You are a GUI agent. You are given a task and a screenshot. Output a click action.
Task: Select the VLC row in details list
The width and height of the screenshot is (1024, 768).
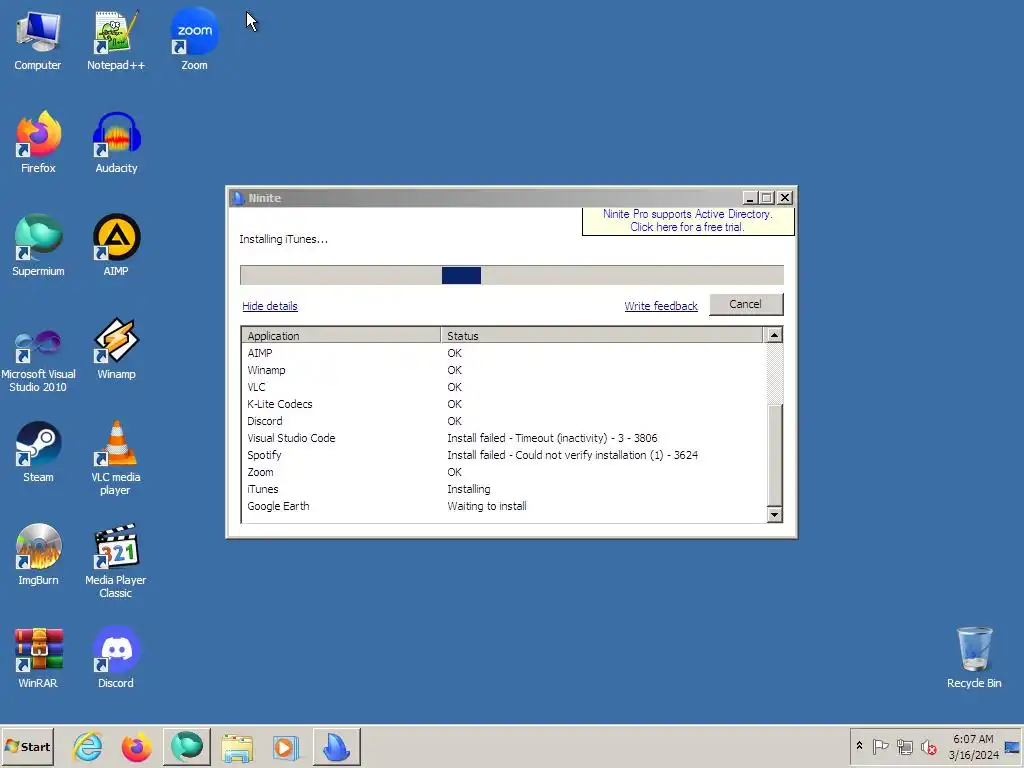click(x=503, y=387)
